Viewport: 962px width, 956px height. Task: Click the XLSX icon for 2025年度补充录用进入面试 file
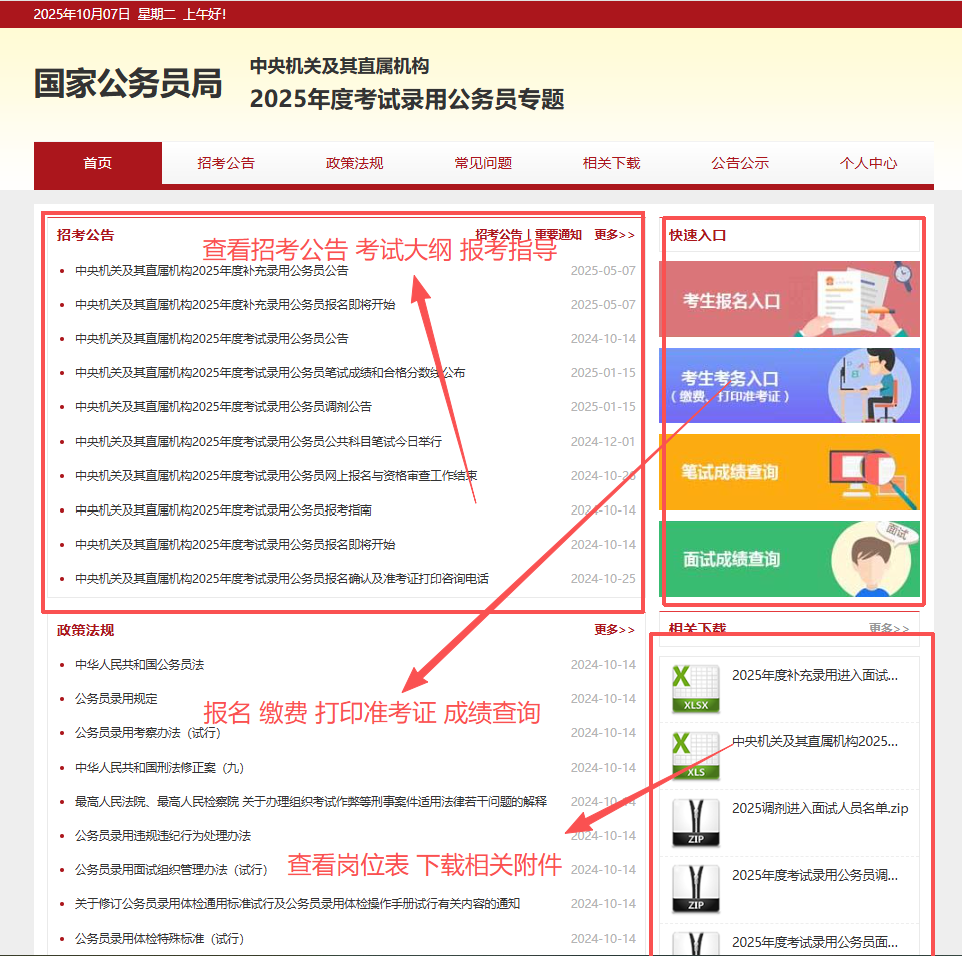pyautogui.click(x=695, y=688)
